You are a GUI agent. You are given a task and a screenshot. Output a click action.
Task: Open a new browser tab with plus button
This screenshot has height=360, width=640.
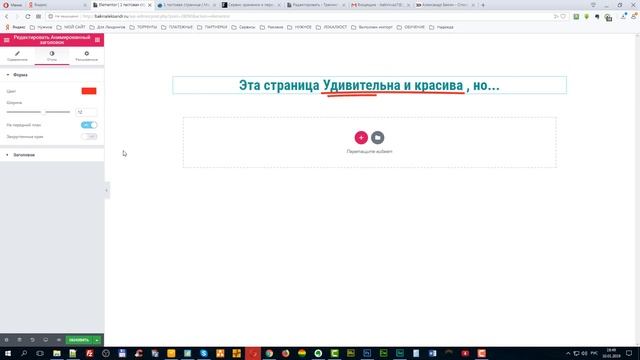click(483, 5)
